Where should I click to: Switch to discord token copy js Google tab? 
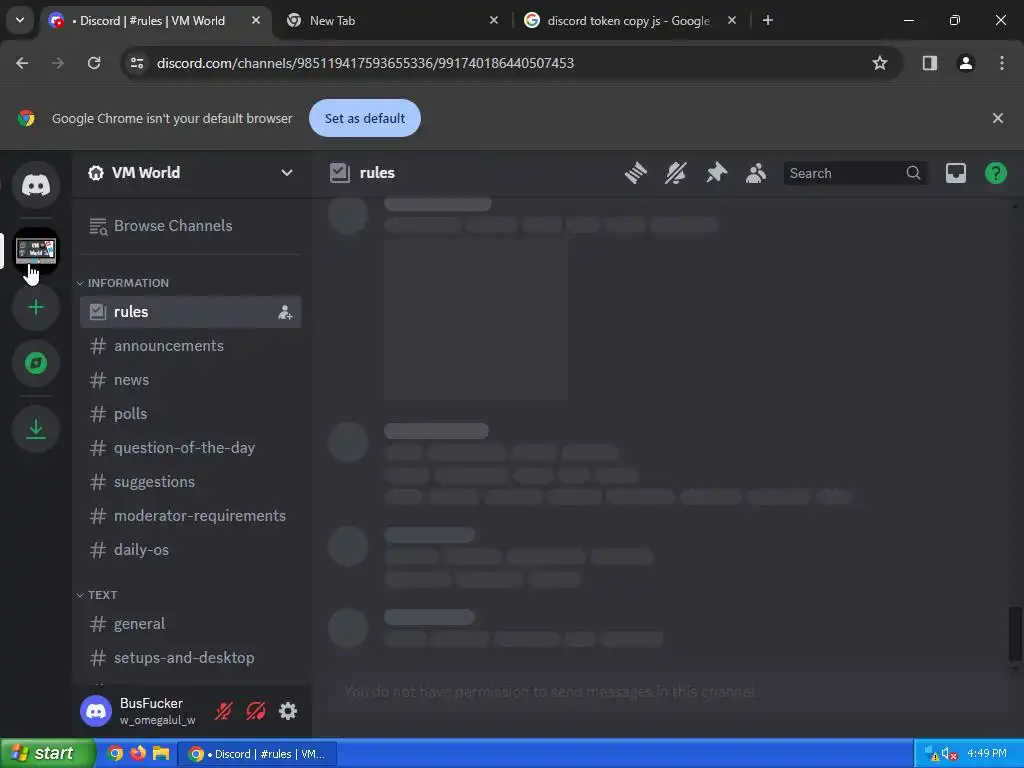628,21
